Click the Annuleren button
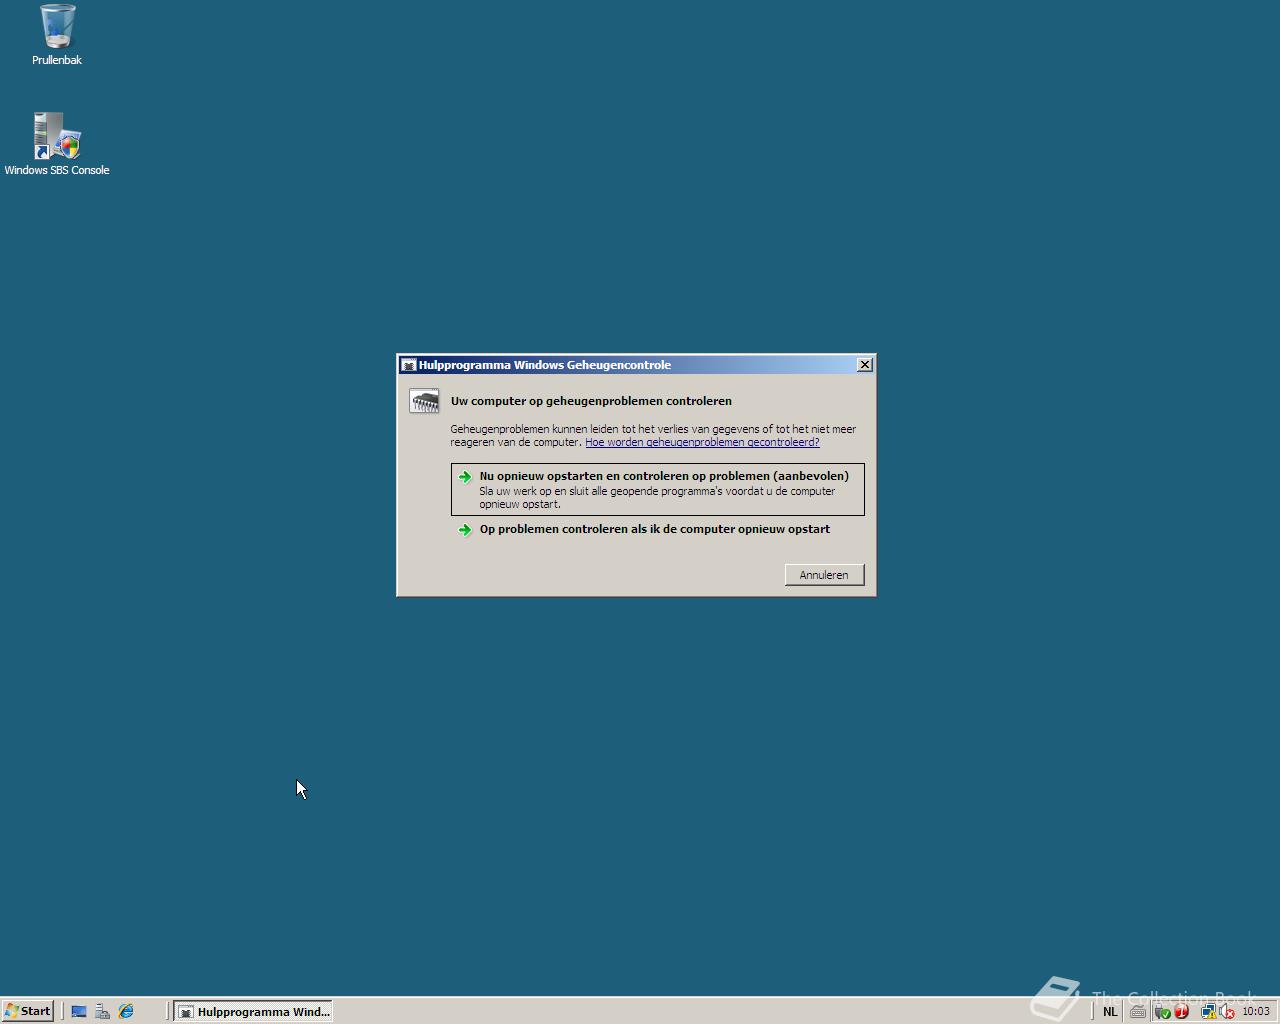Screen dimensions: 1280x1024 pos(824,575)
